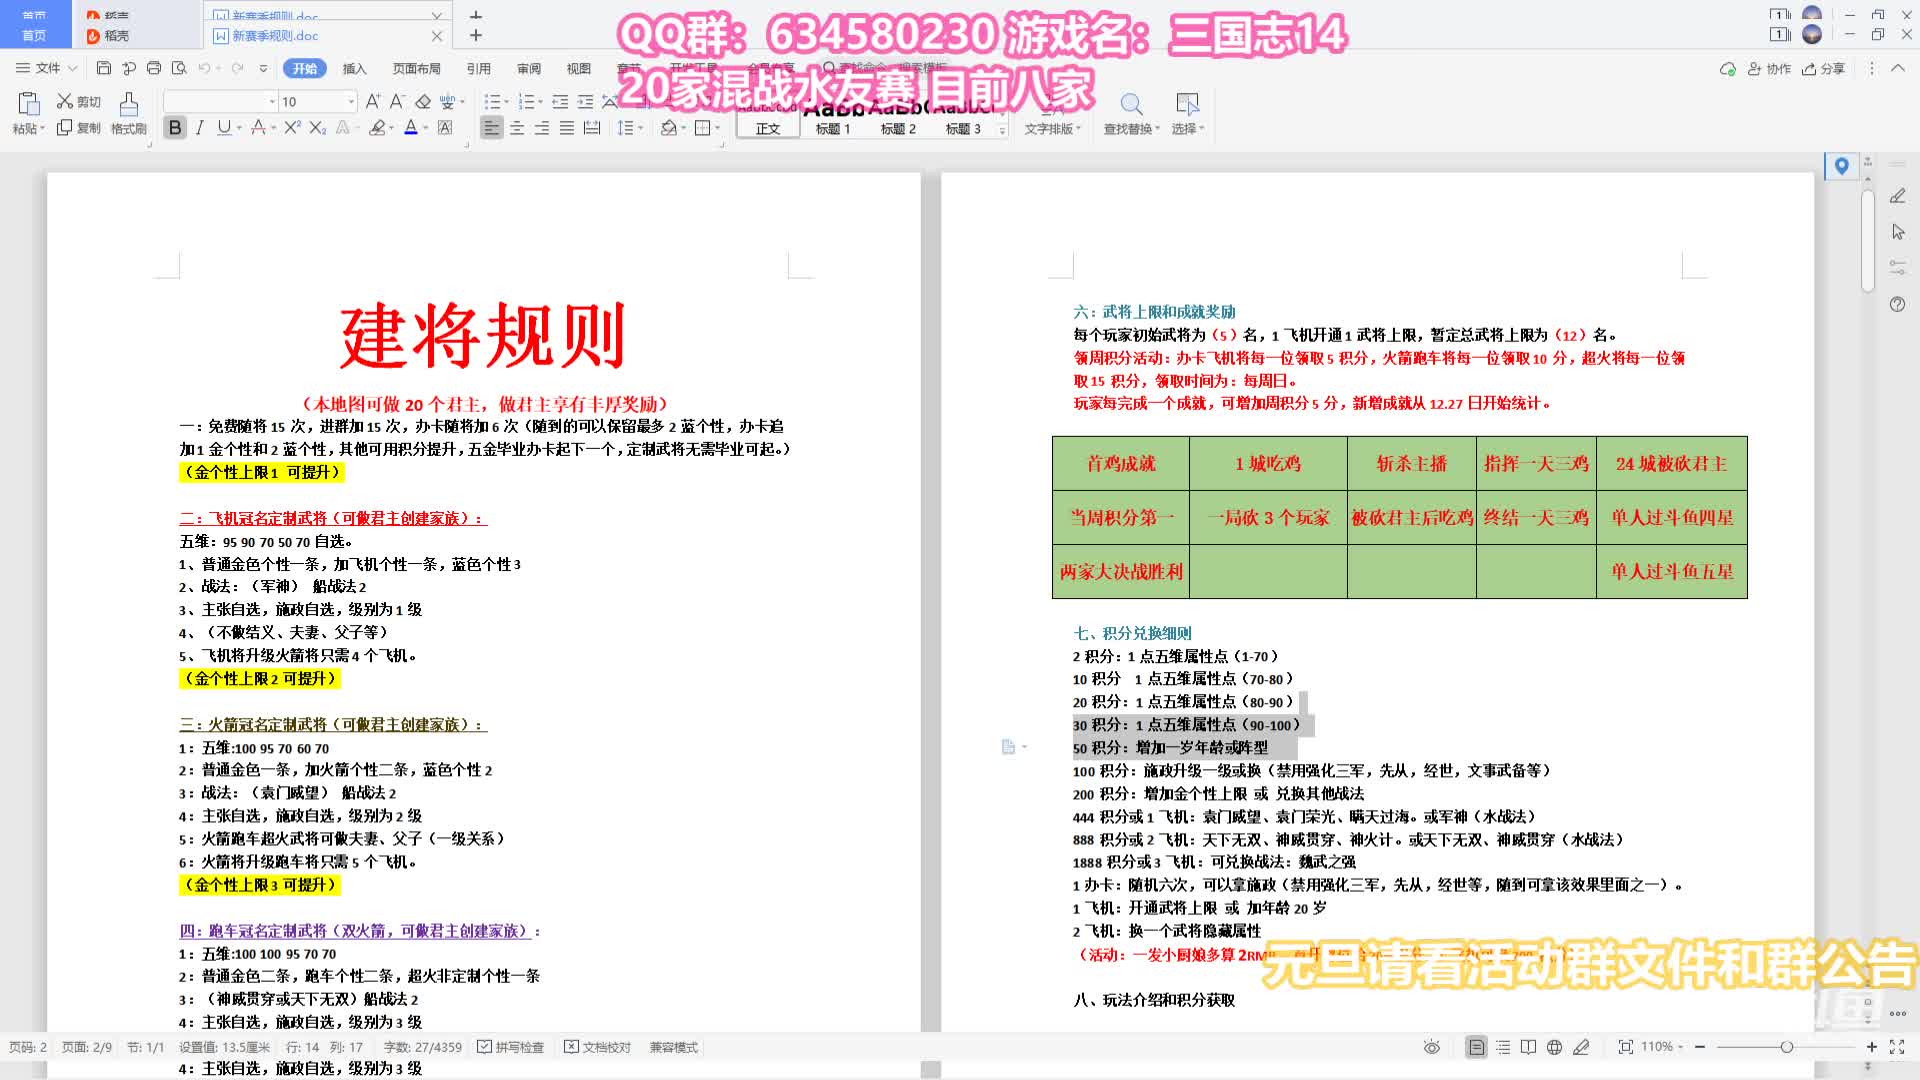The height and width of the screenshot is (1080, 1920).
Task: Expand line spacing dropdown
Action: [x=640, y=127]
